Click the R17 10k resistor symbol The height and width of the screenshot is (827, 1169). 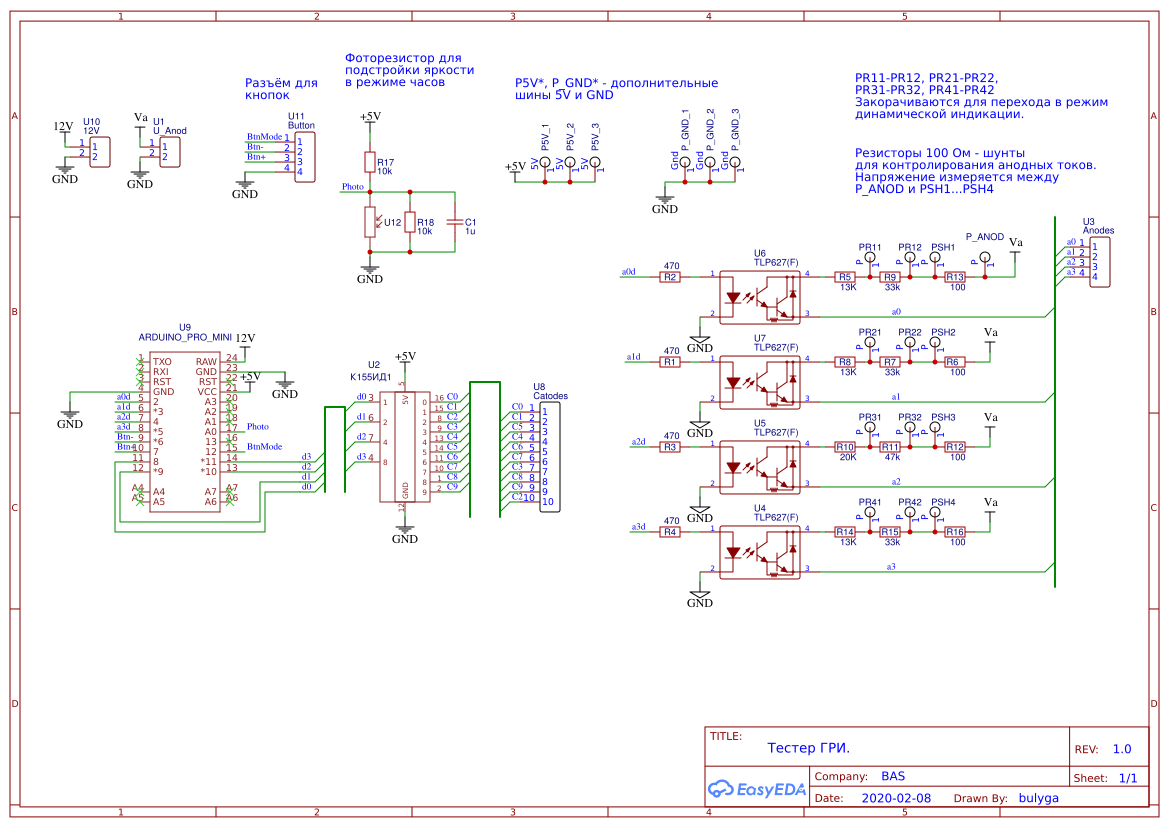coord(371,163)
